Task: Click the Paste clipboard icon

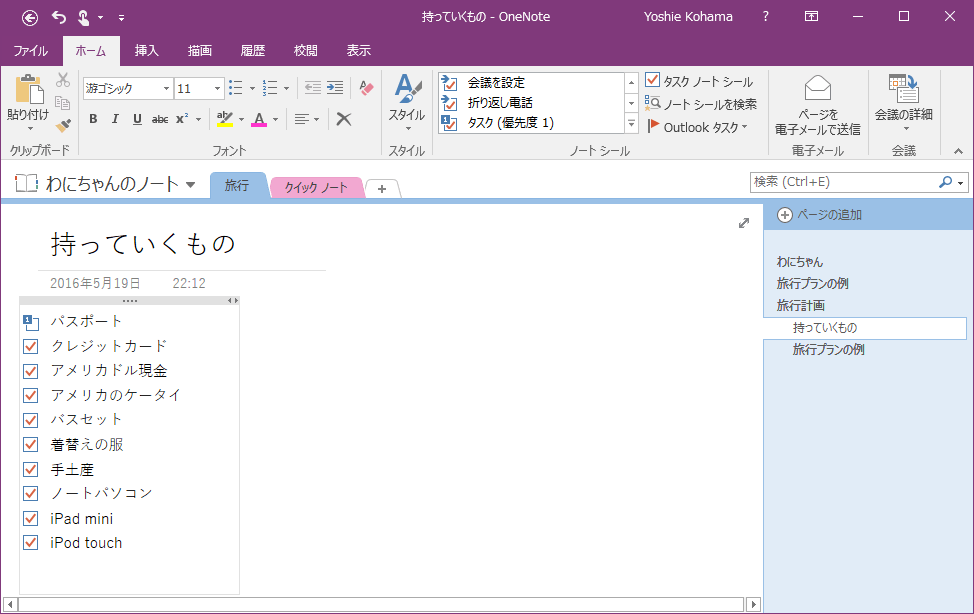Action: point(29,90)
